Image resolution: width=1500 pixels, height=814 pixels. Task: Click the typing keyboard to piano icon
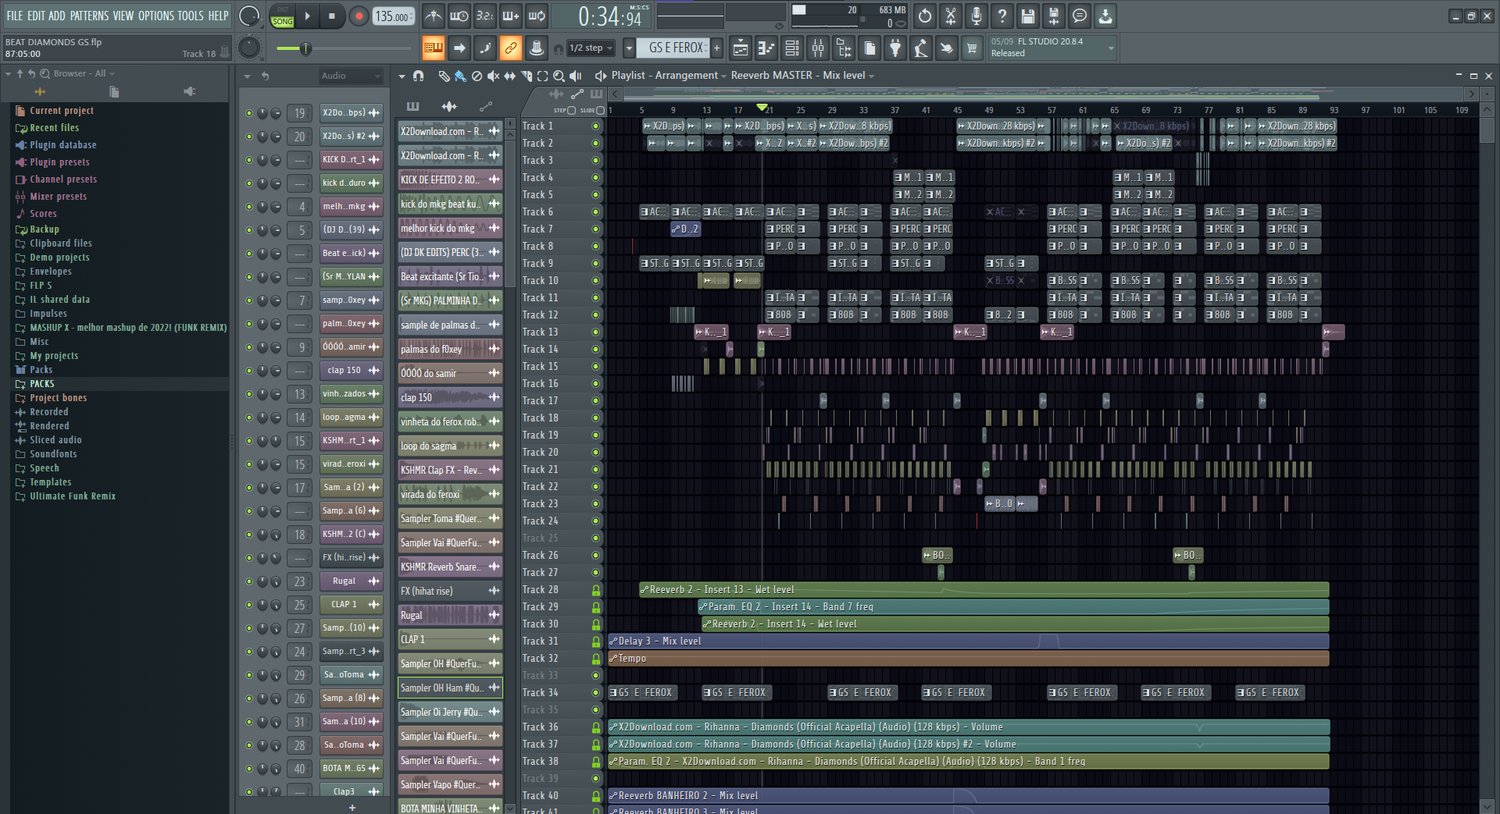pos(433,48)
